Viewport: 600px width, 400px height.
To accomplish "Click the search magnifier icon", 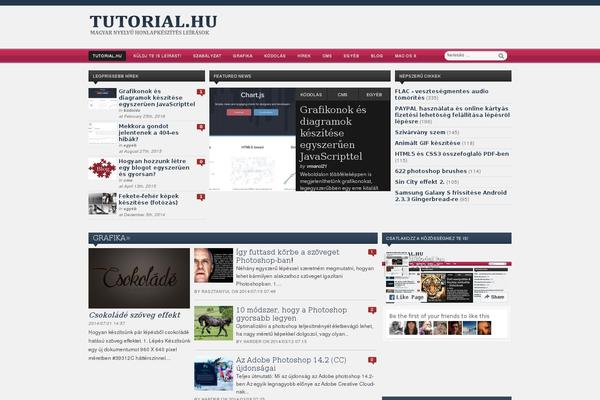I will click(x=501, y=56).
